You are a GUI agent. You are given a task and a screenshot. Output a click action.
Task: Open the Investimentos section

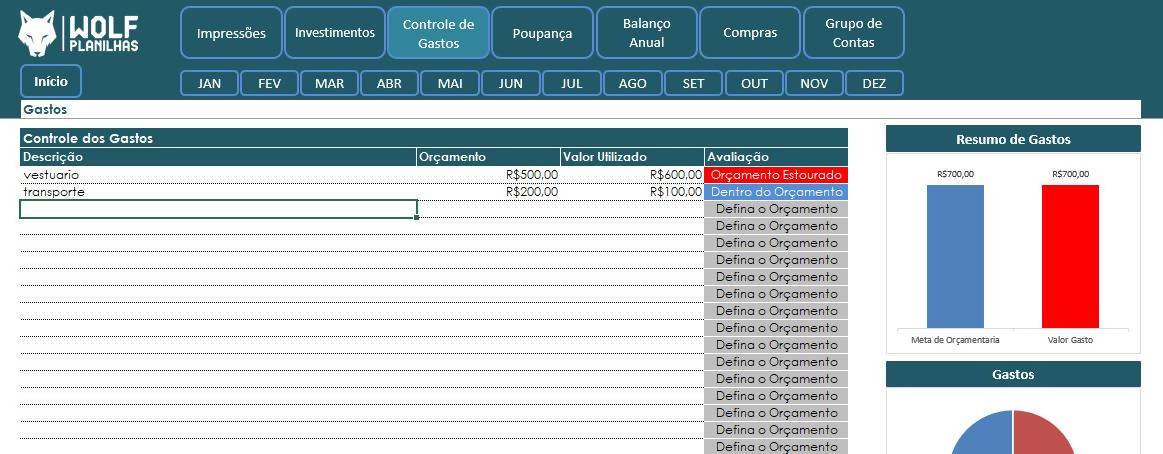pos(335,33)
